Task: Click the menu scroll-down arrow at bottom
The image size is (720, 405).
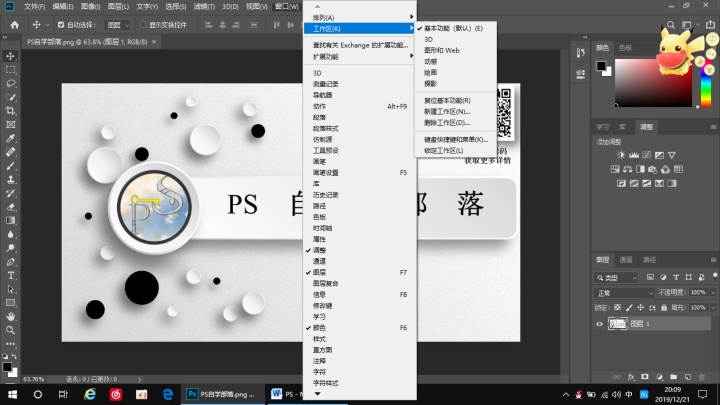Action: (x=317, y=394)
